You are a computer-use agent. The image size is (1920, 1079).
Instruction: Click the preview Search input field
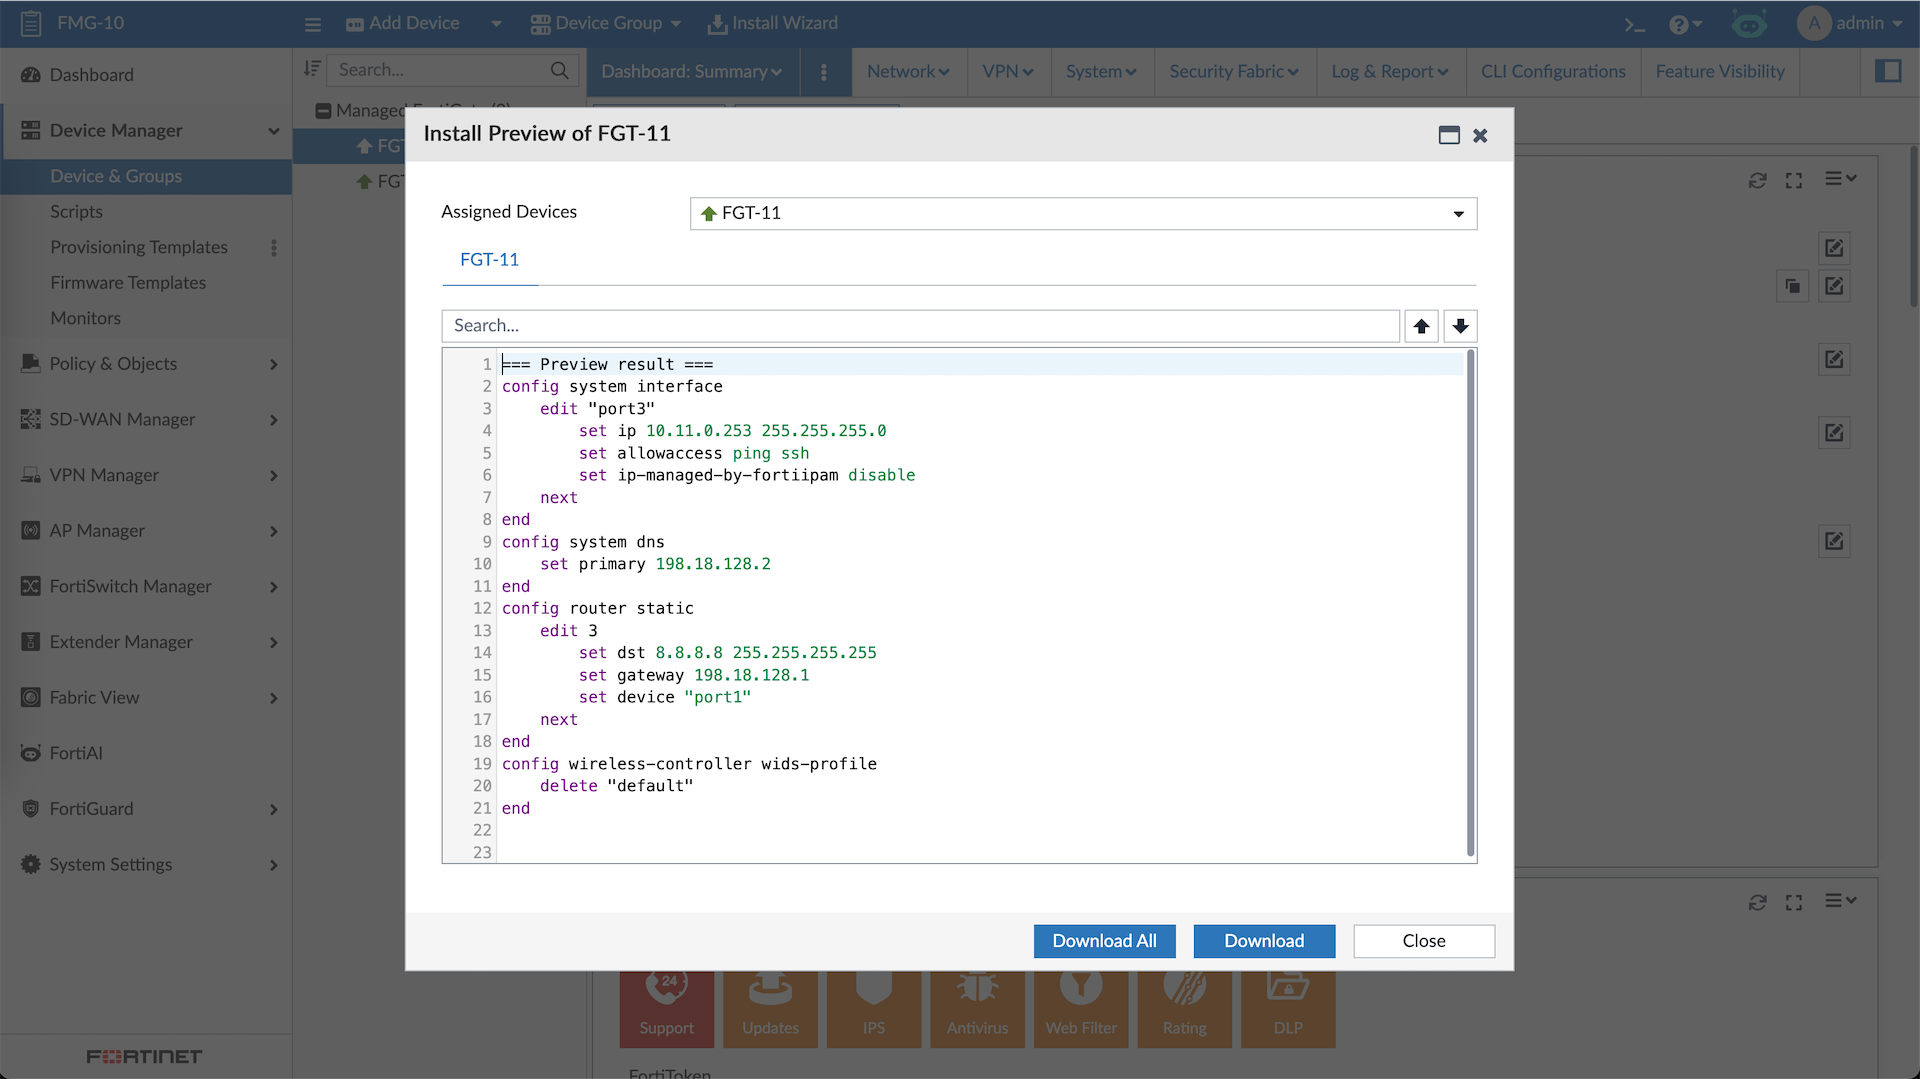coord(920,326)
